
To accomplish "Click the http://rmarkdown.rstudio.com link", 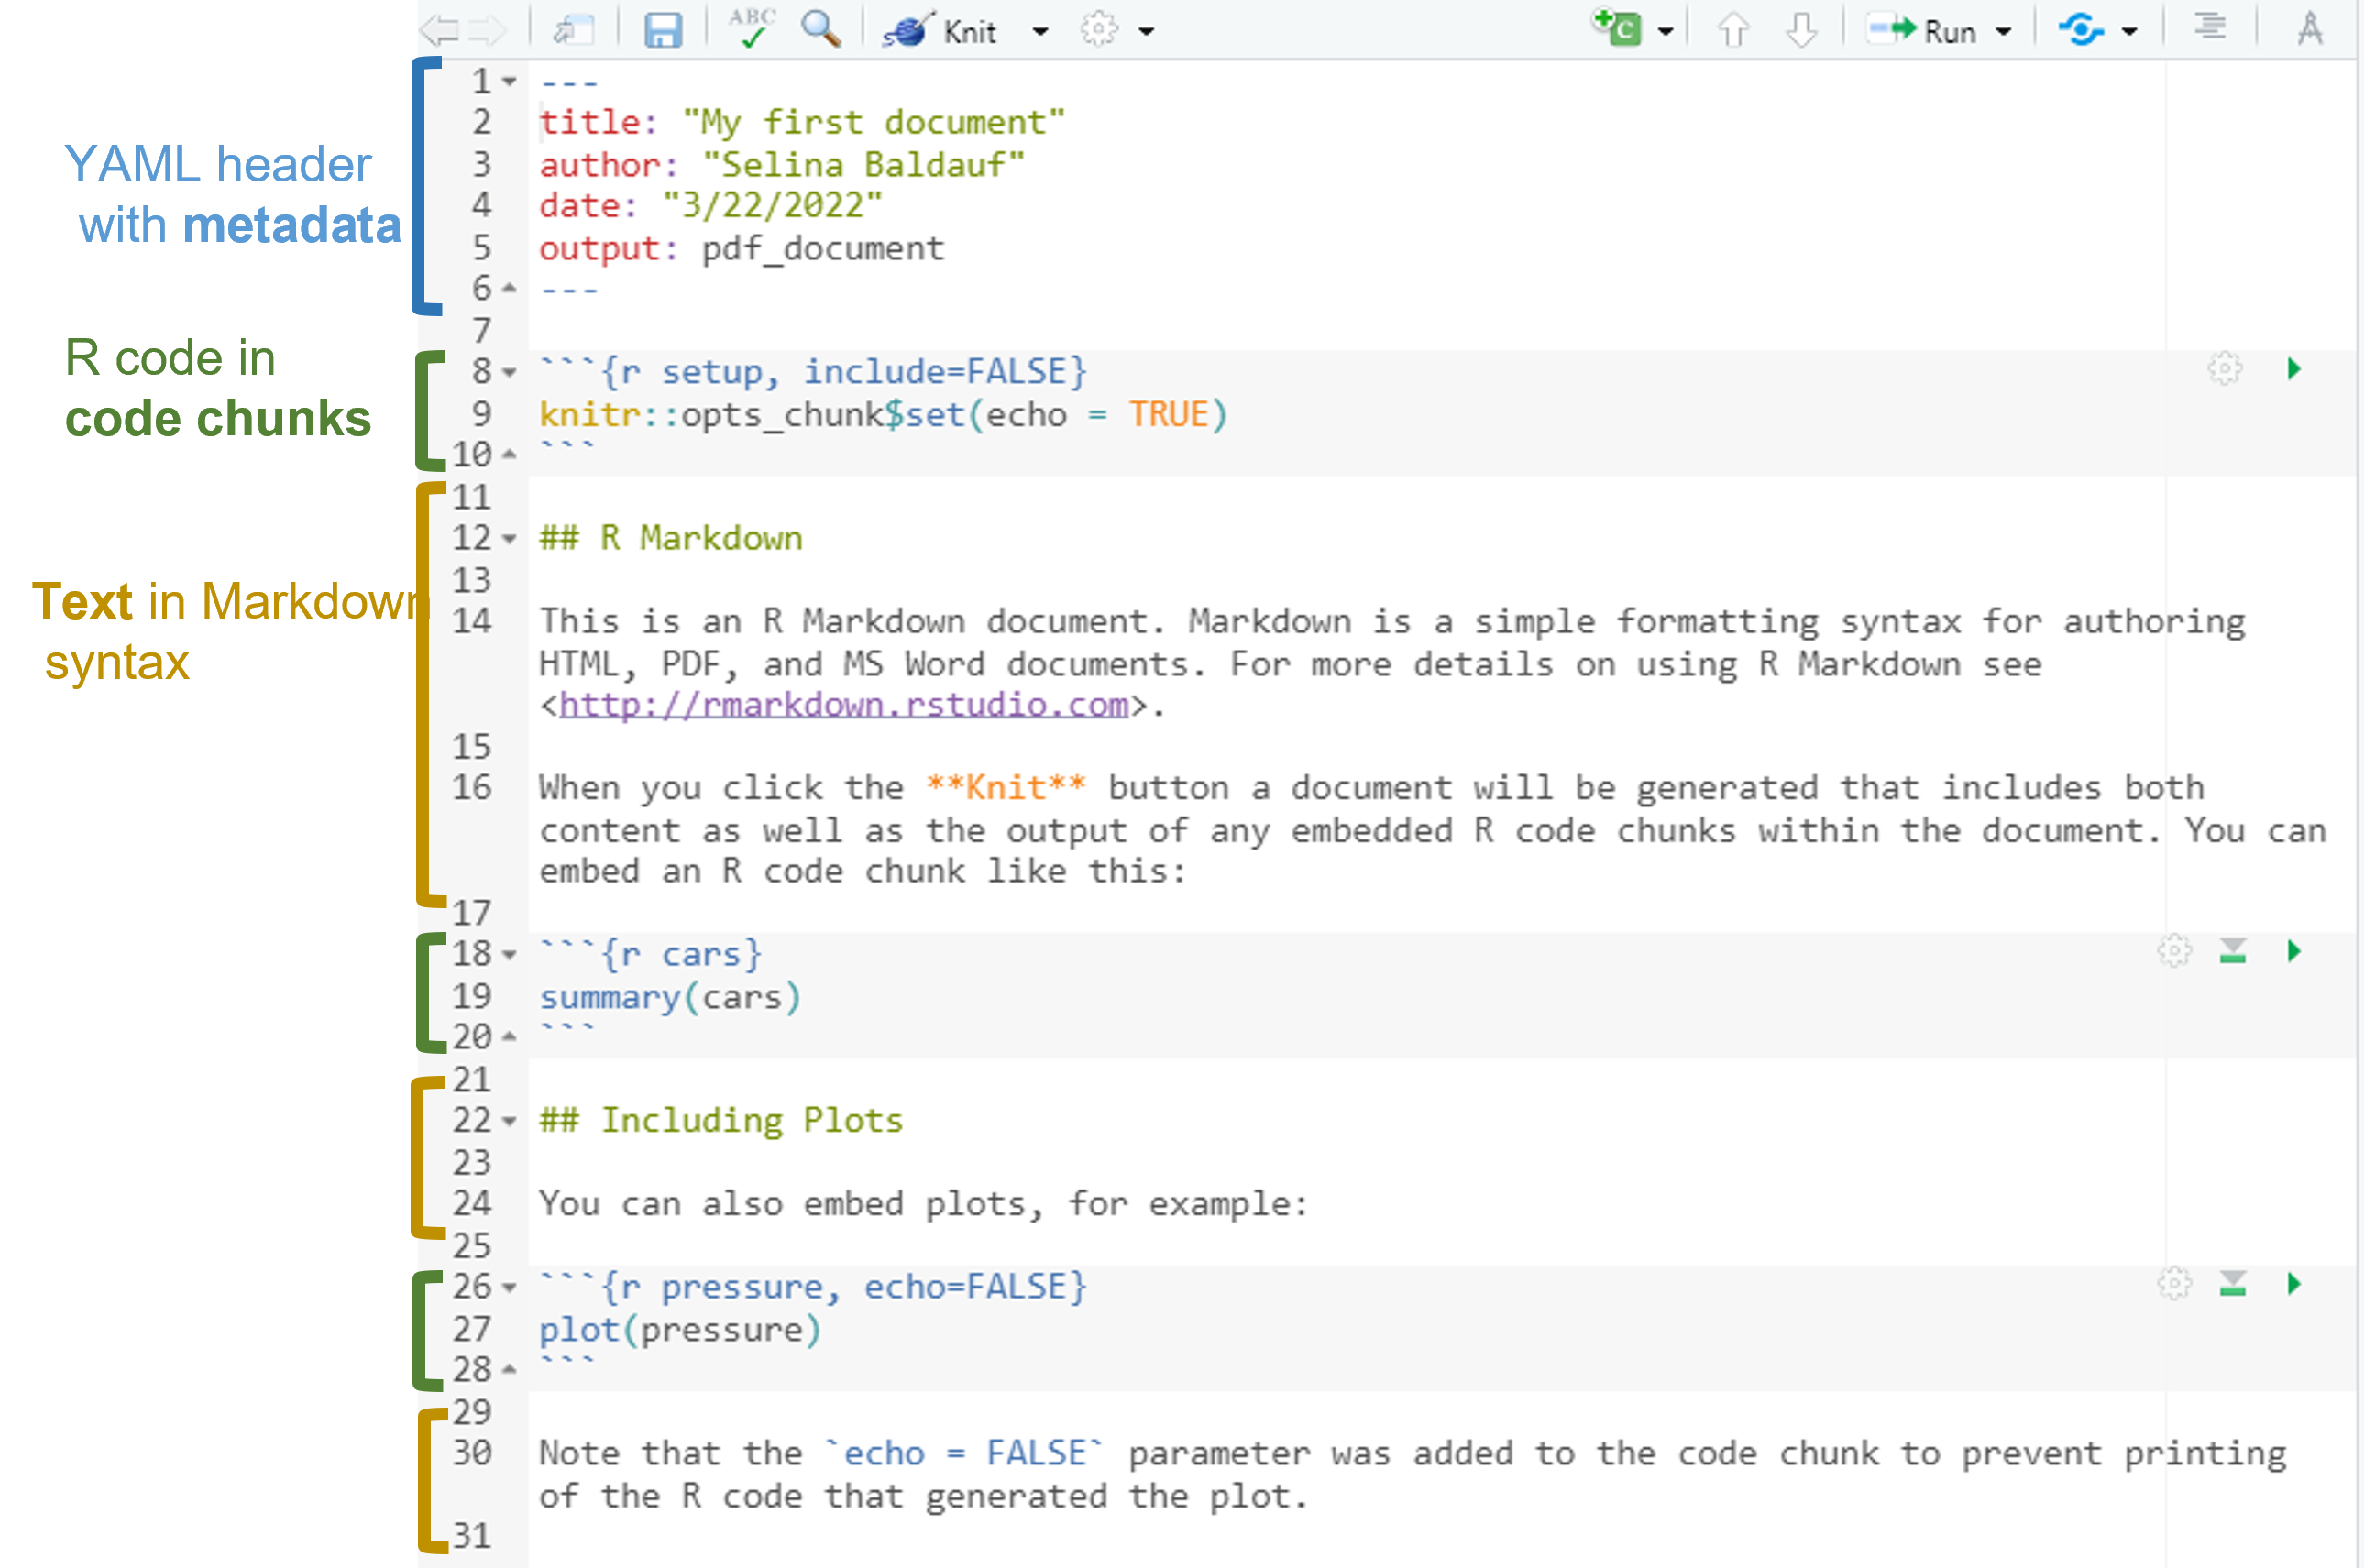I will point(844,705).
